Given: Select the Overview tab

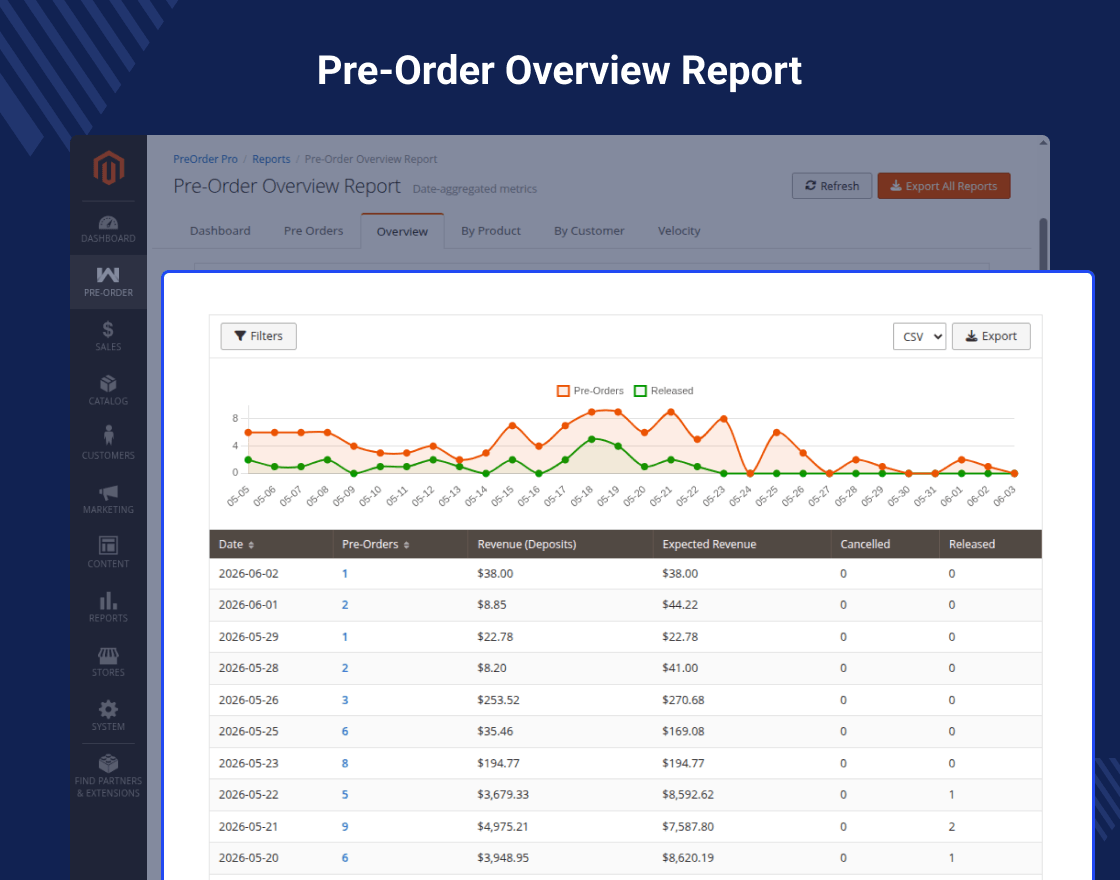Looking at the screenshot, I should click(402, 231).
